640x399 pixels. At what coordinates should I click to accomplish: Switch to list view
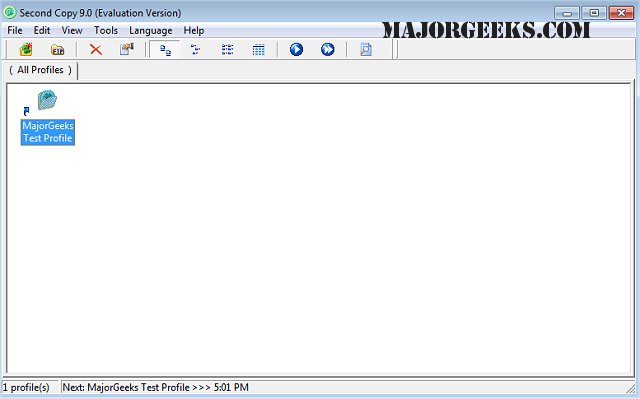coord(227,50)
